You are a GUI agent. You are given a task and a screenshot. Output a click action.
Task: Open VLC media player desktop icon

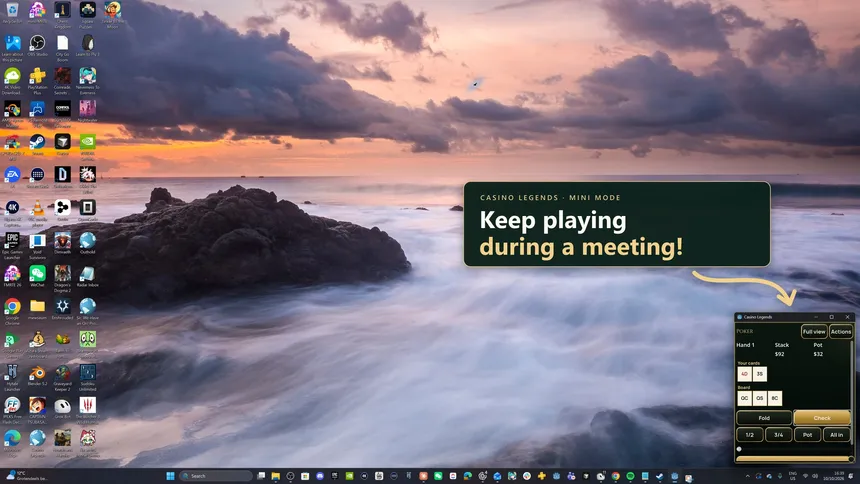pos(37,213)
